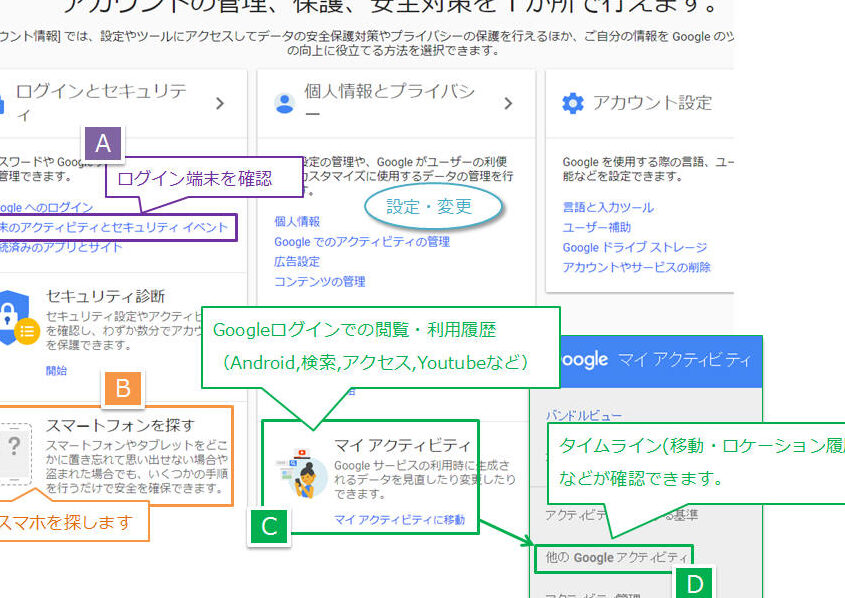Open the 個人情報 link
This screenshot has height=598, width=845.
(297, 221)
